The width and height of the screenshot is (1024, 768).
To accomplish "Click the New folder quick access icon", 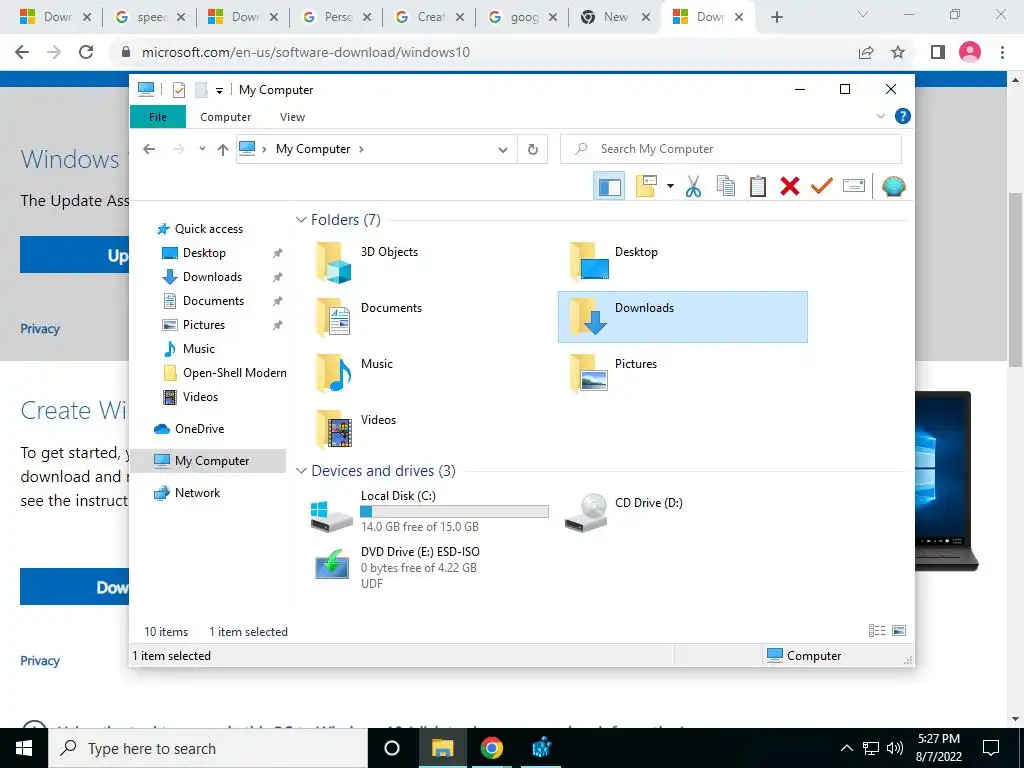I will 201,90.
